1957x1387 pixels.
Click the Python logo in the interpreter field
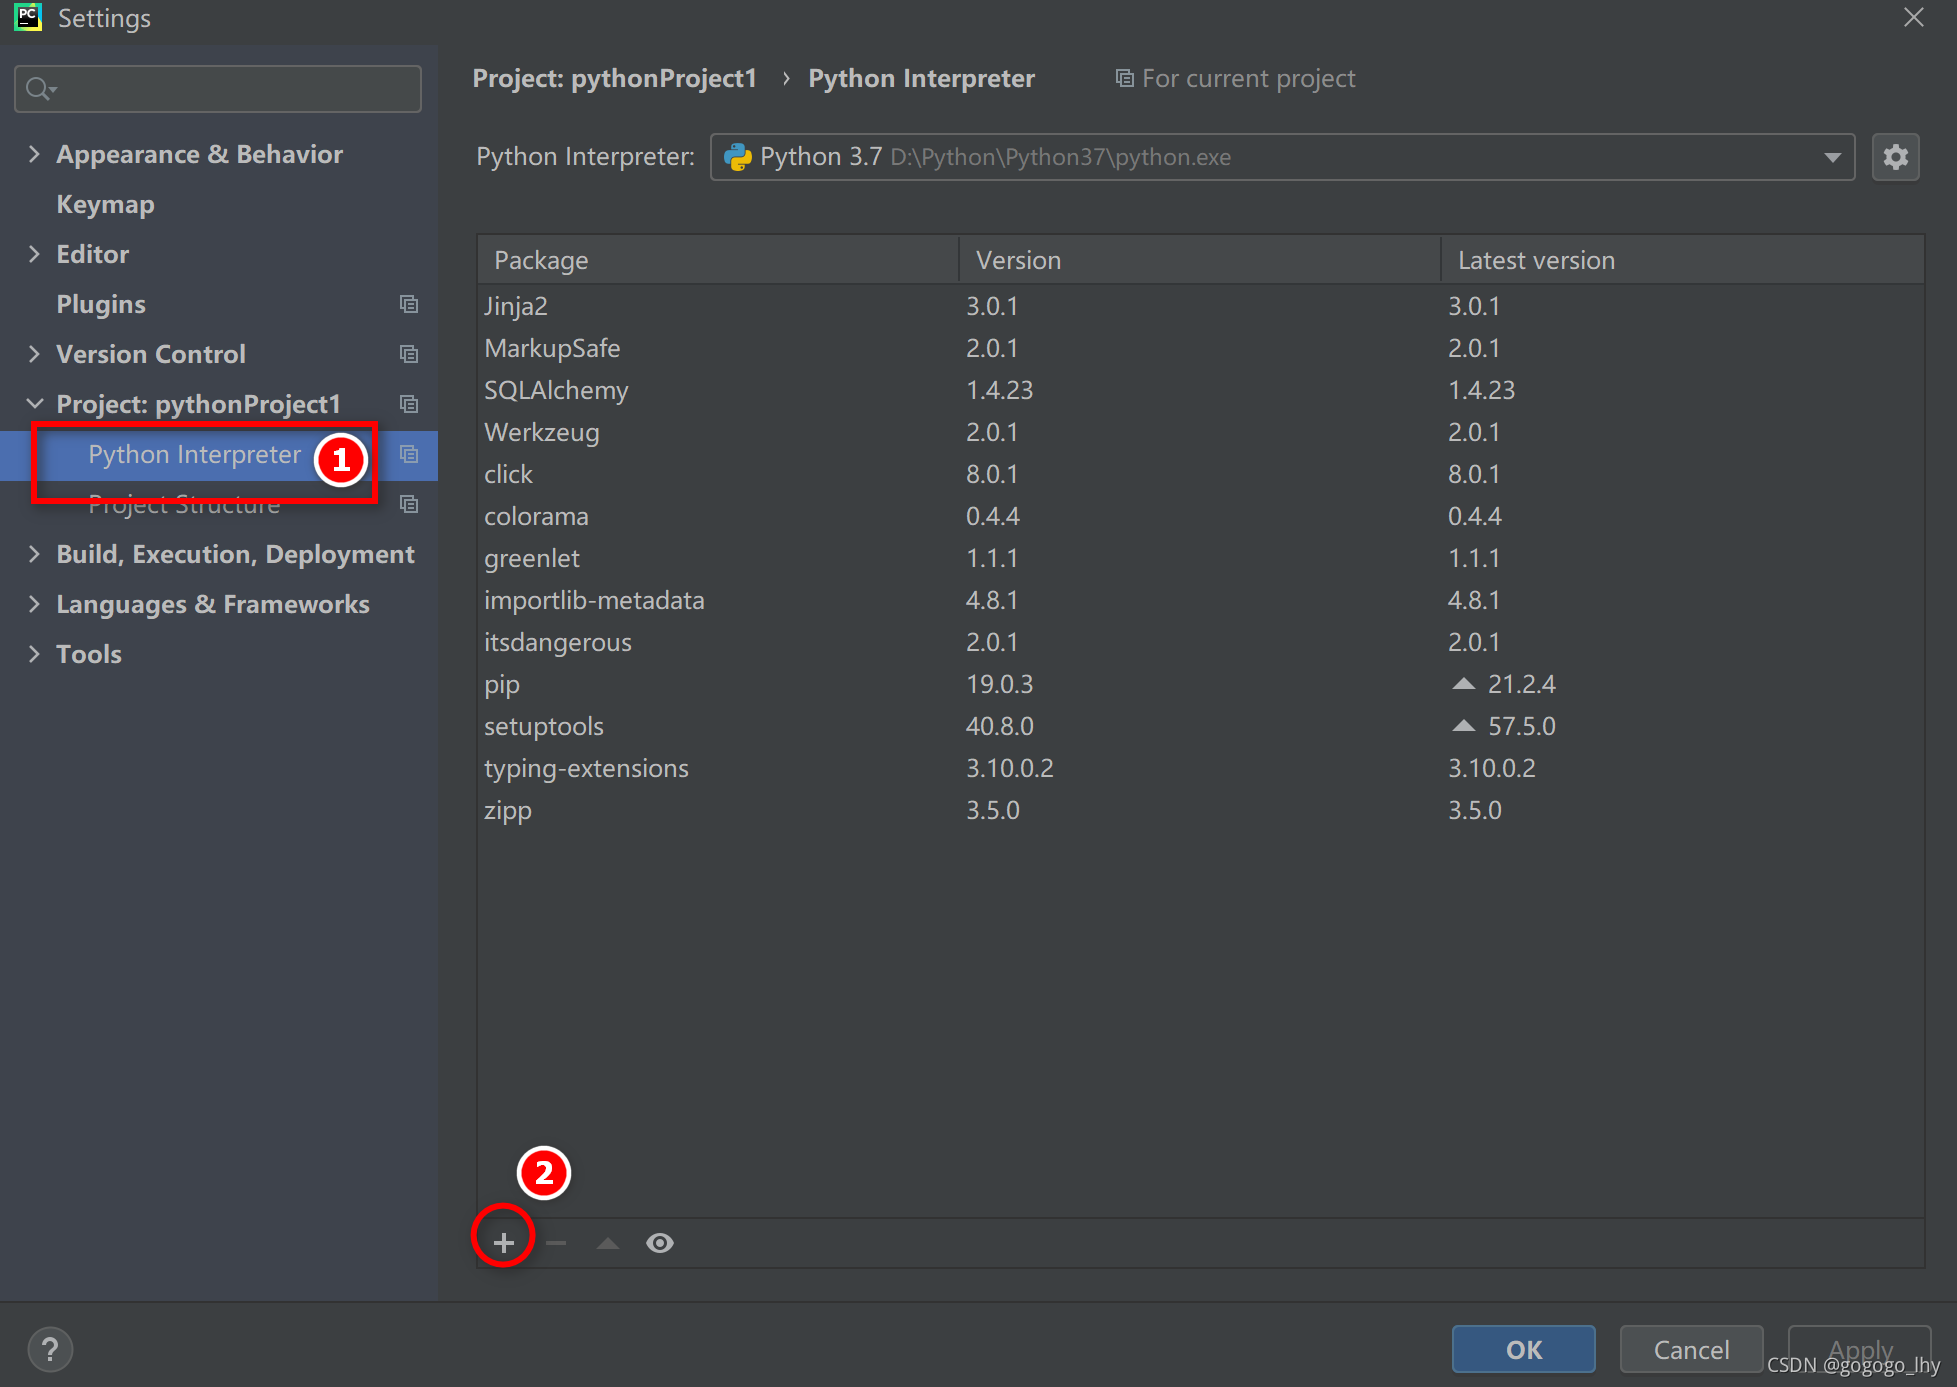[737, 156]
